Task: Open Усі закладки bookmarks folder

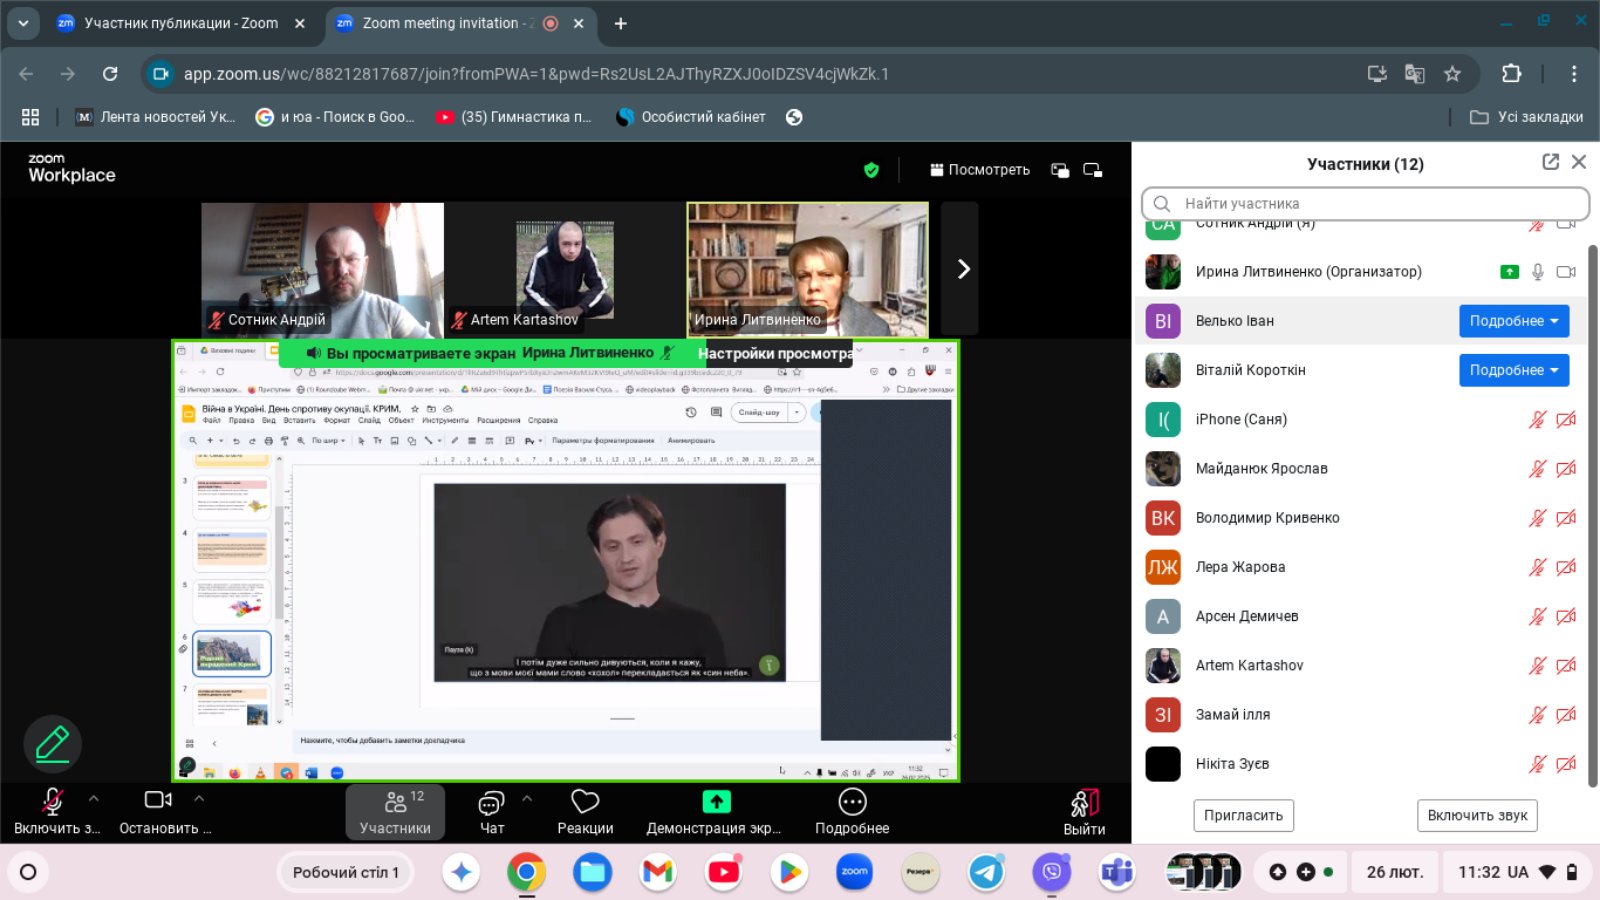Action: [x=1527, y=117]
